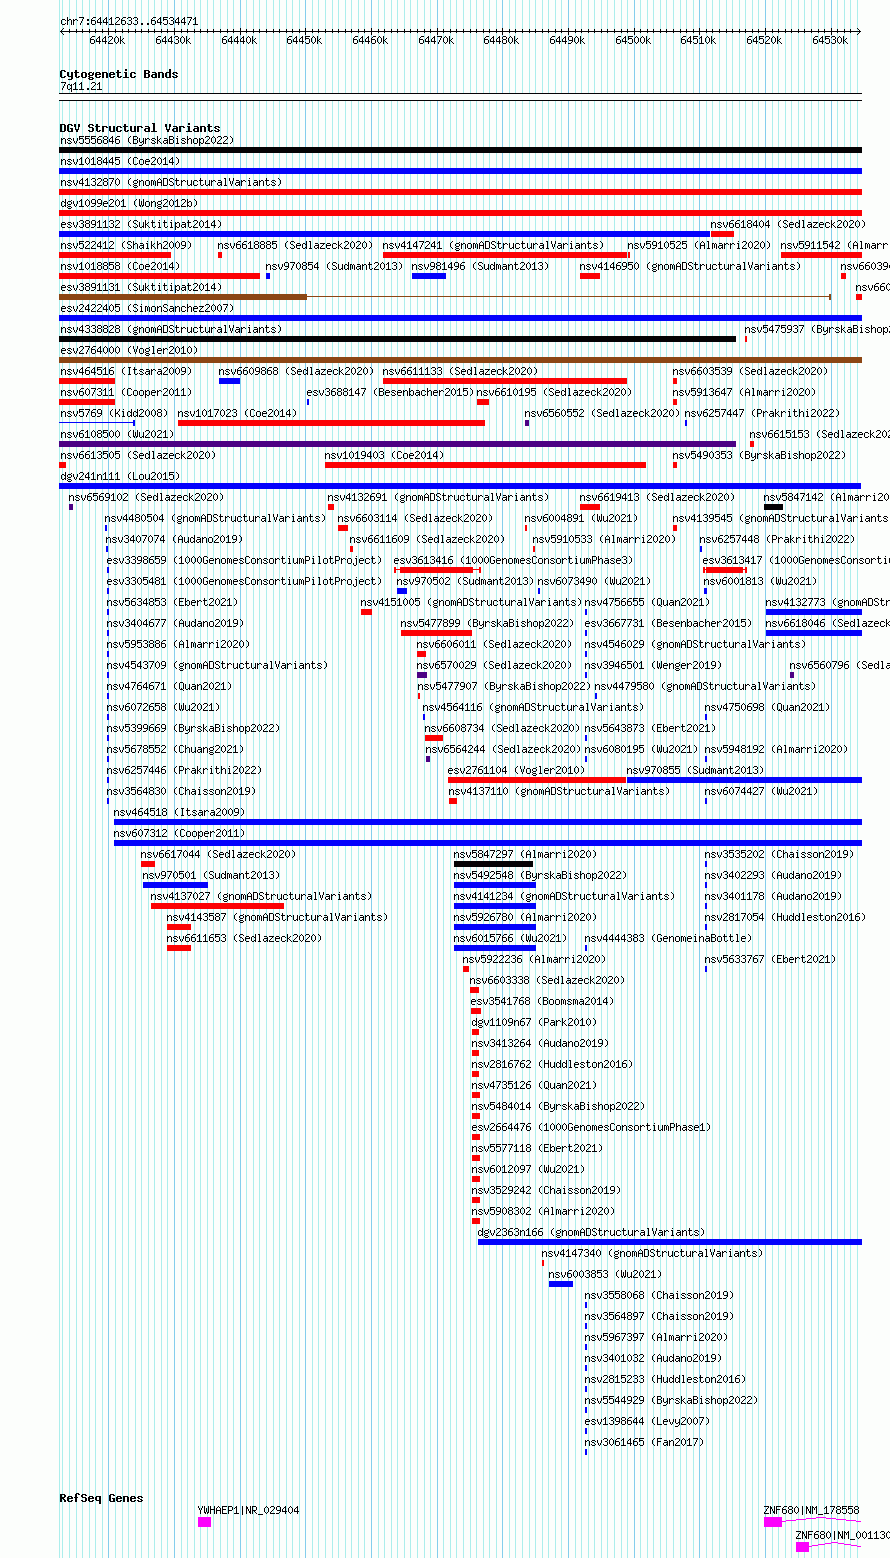The height and width of the screenshot is (1558, 890).
Task: Click the blue bar under nsv6609868 (Sedlazeck2020)
Action: pyautogui.click(x=229, y=381)
